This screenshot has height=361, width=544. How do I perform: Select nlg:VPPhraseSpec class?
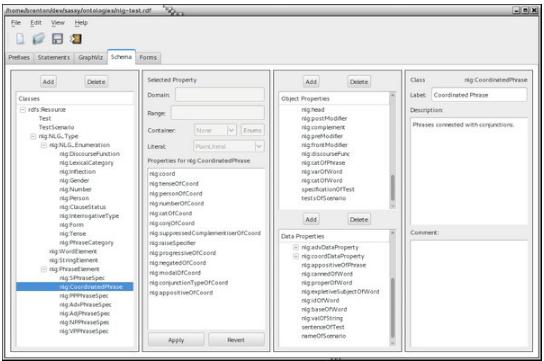click(84, 331)
